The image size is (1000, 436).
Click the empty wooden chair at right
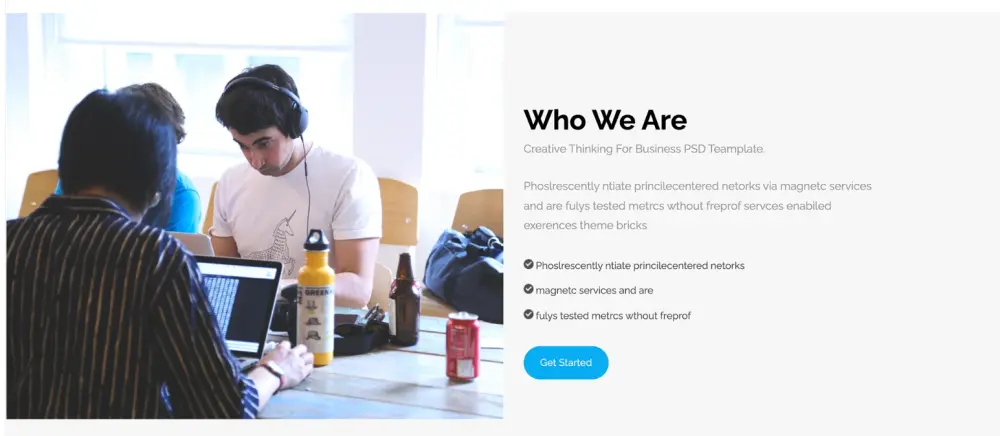478,212
